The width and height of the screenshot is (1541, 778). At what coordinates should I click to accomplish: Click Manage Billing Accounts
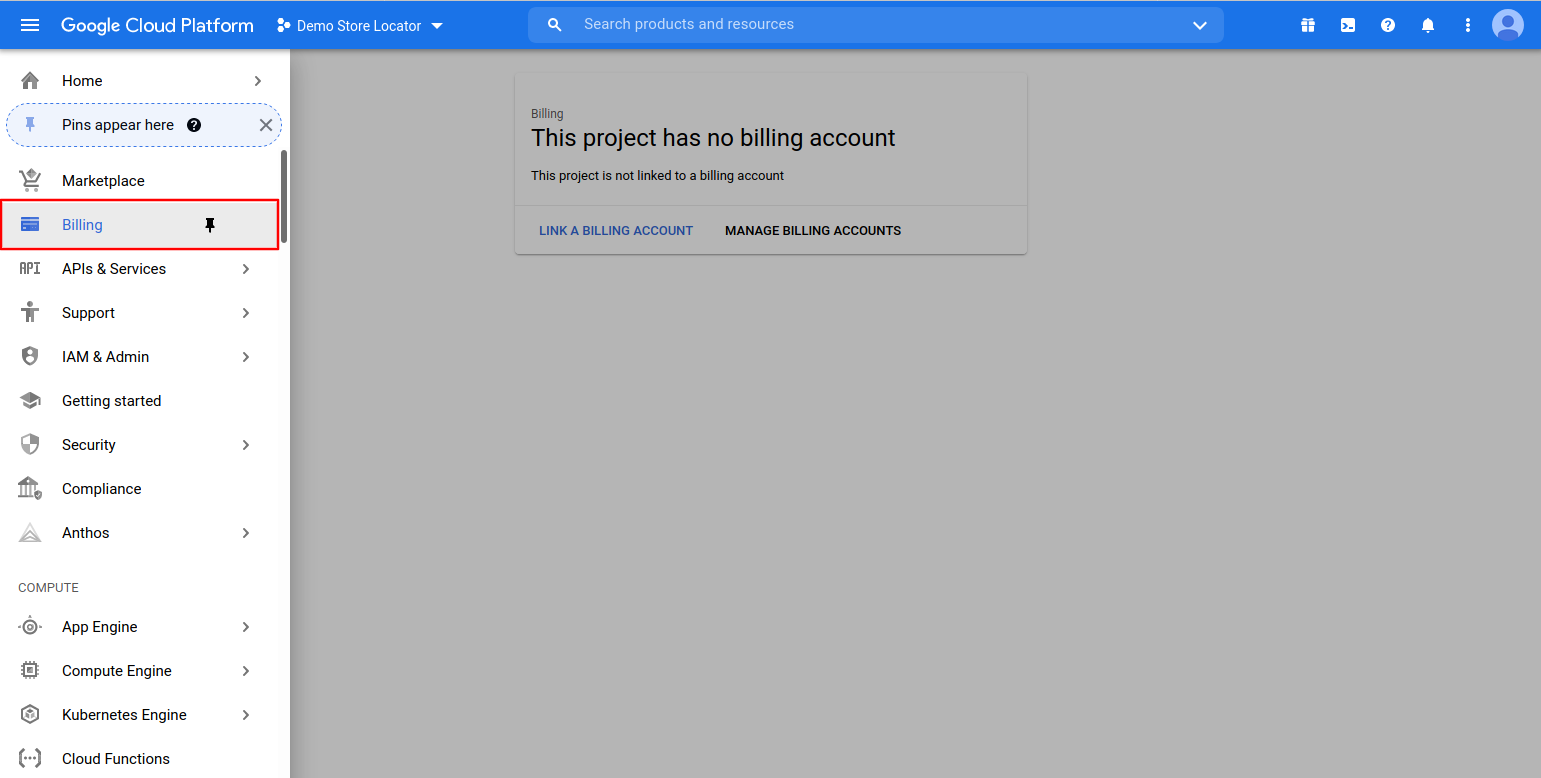pyautogui.click(x=813, y=231)
